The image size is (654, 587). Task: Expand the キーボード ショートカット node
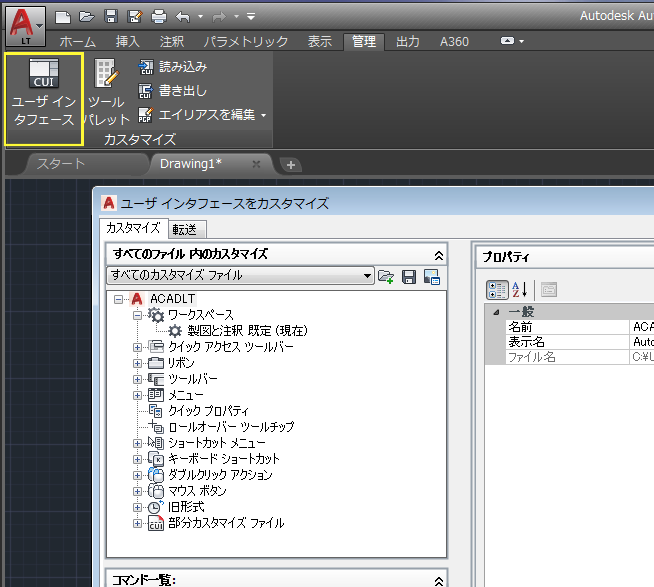pos(137,459)
